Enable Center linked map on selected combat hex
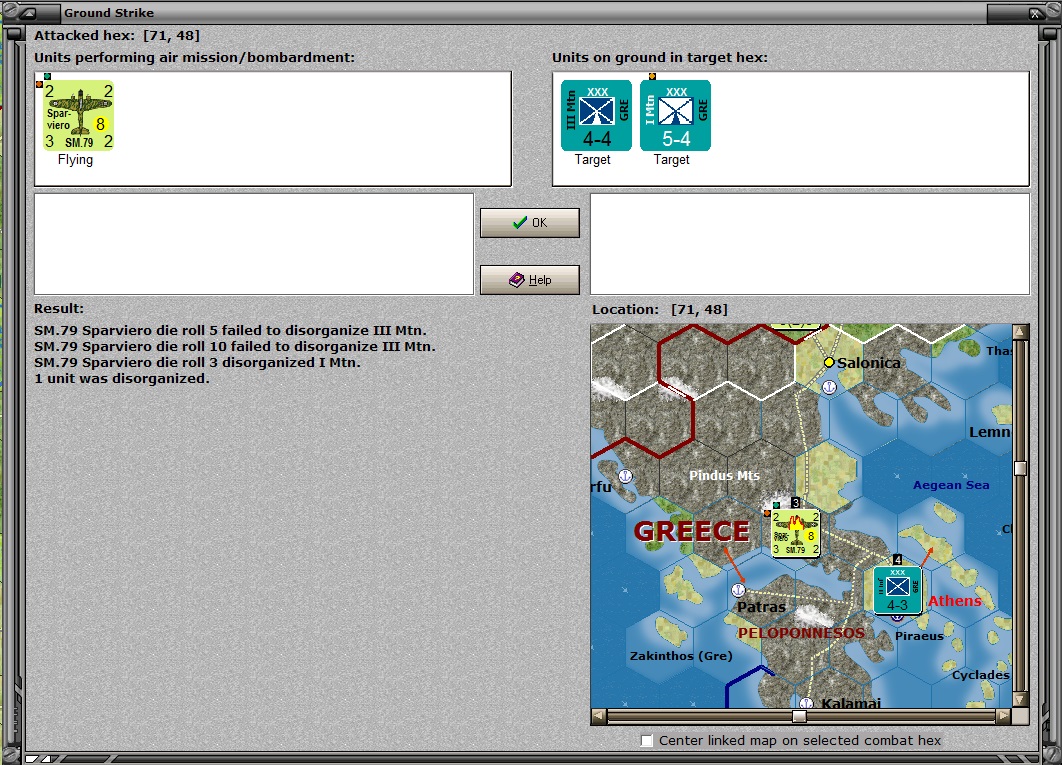The image size is (1062, 765). pyautogui.click(x=647, y=741)
